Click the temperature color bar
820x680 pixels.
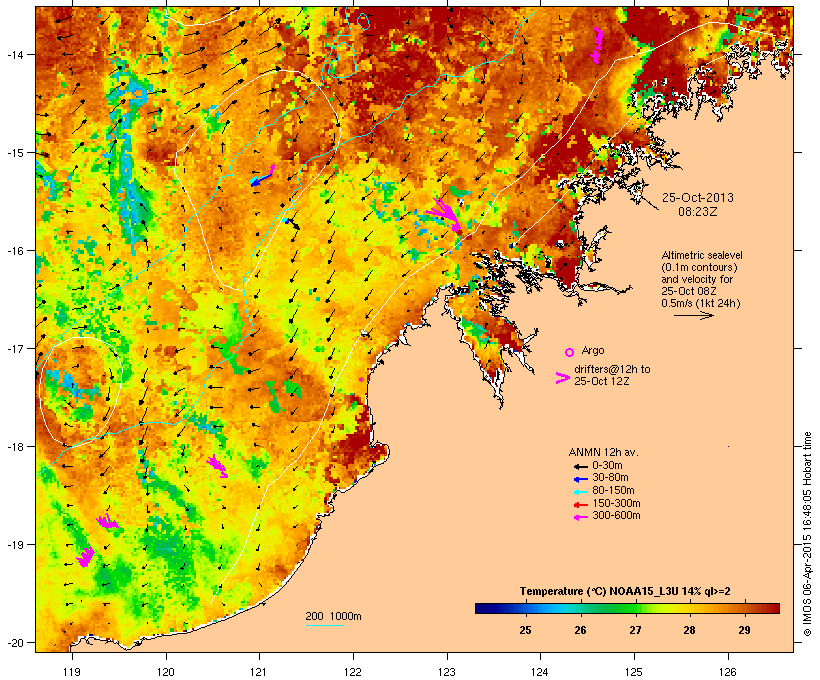628,608
